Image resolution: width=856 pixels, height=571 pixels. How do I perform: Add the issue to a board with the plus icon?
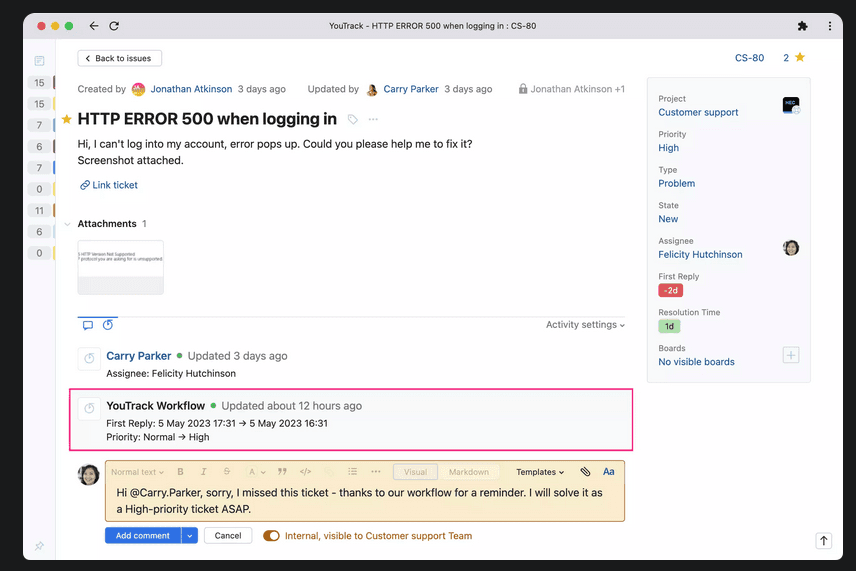(x=790, y=355)
